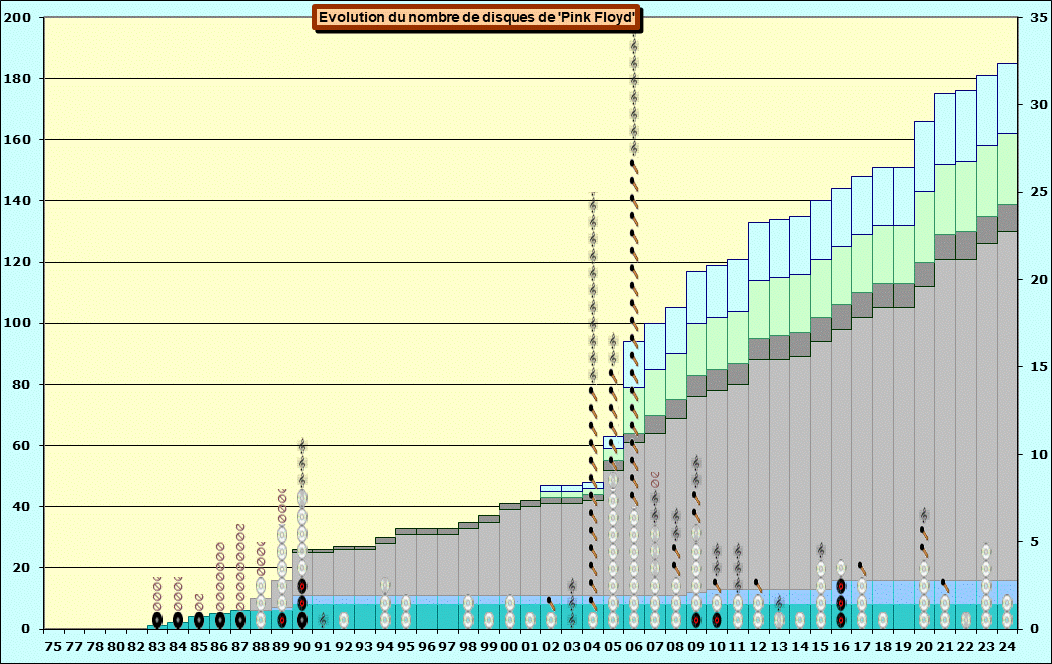Select the left axis value '40'

tap(21, 506)
